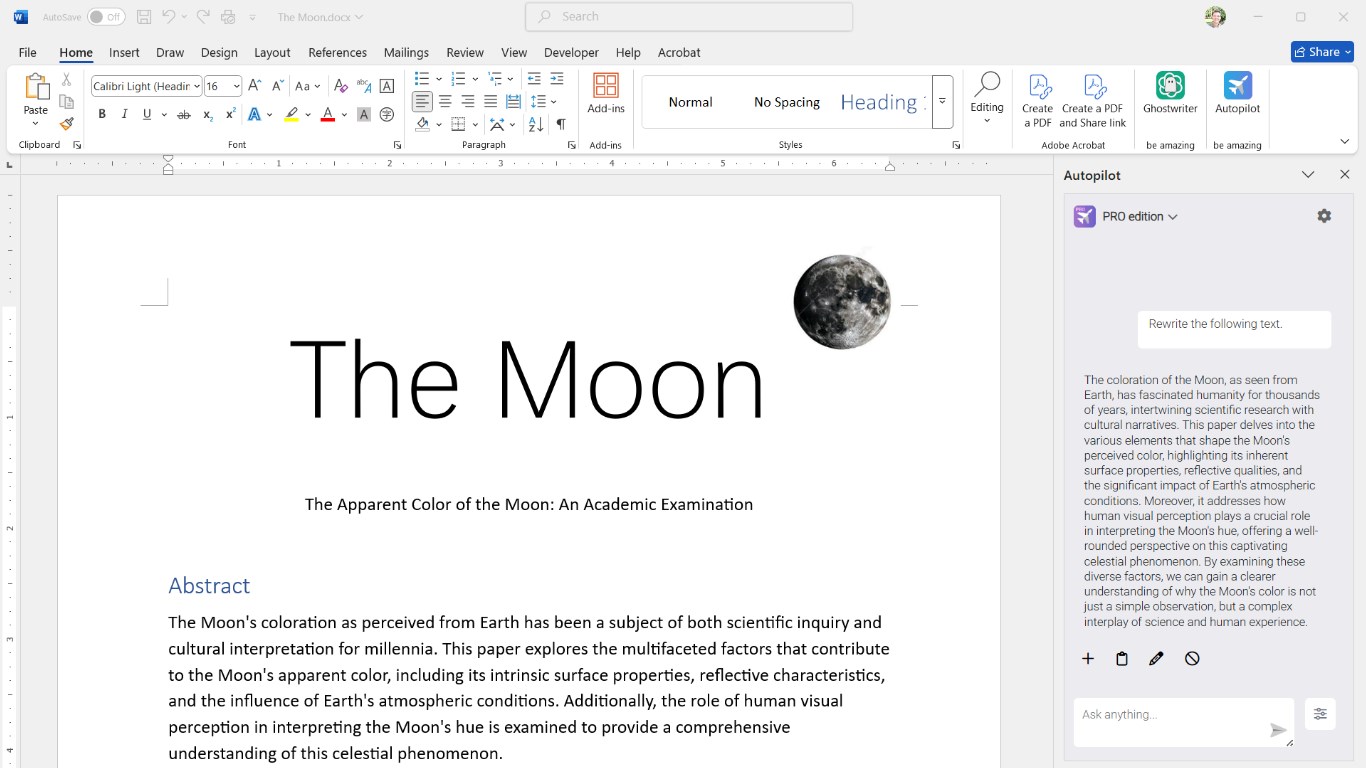Toggle the AutoSave switch

coord(105,17)
